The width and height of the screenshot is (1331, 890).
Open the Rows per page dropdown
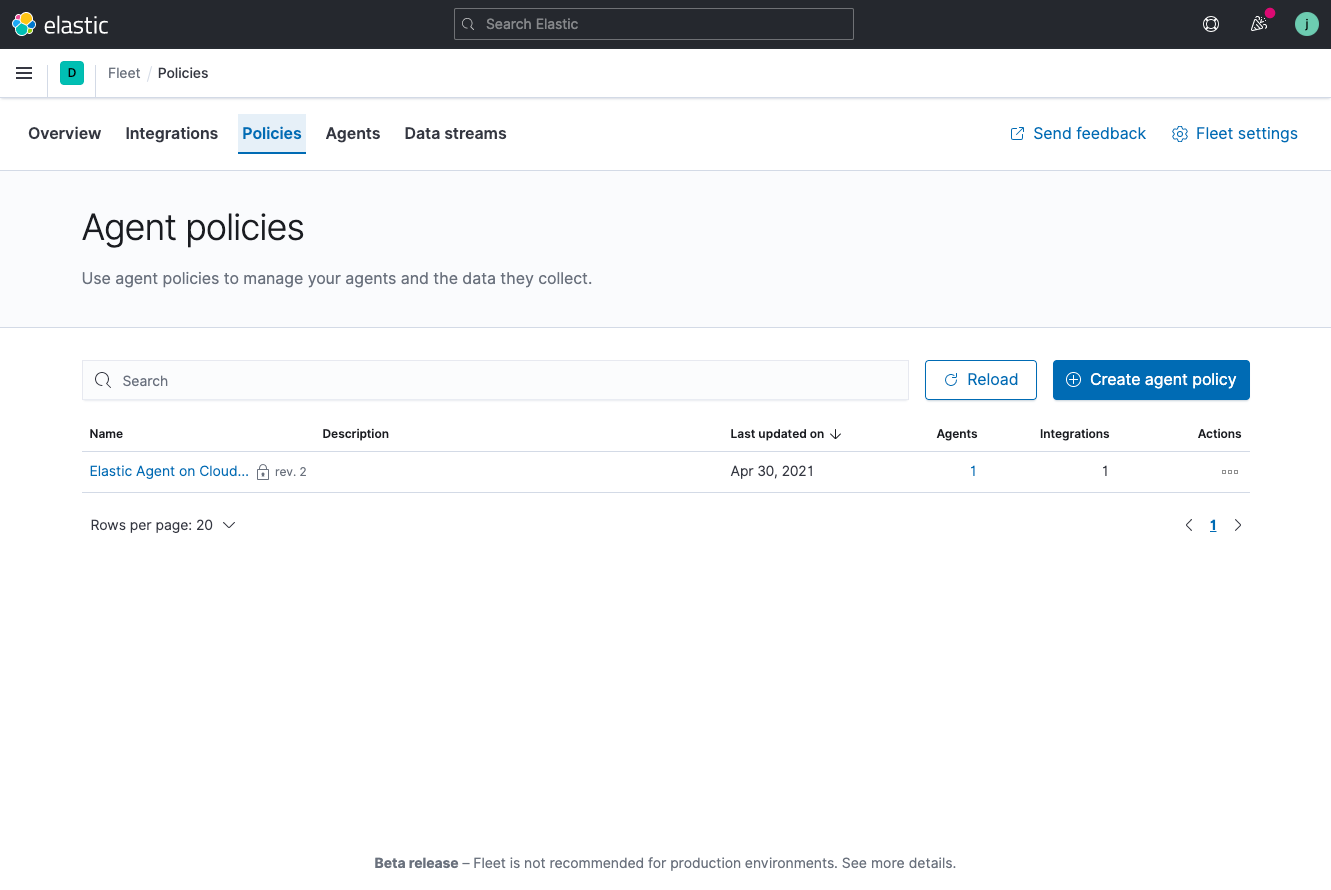point(163,524)
